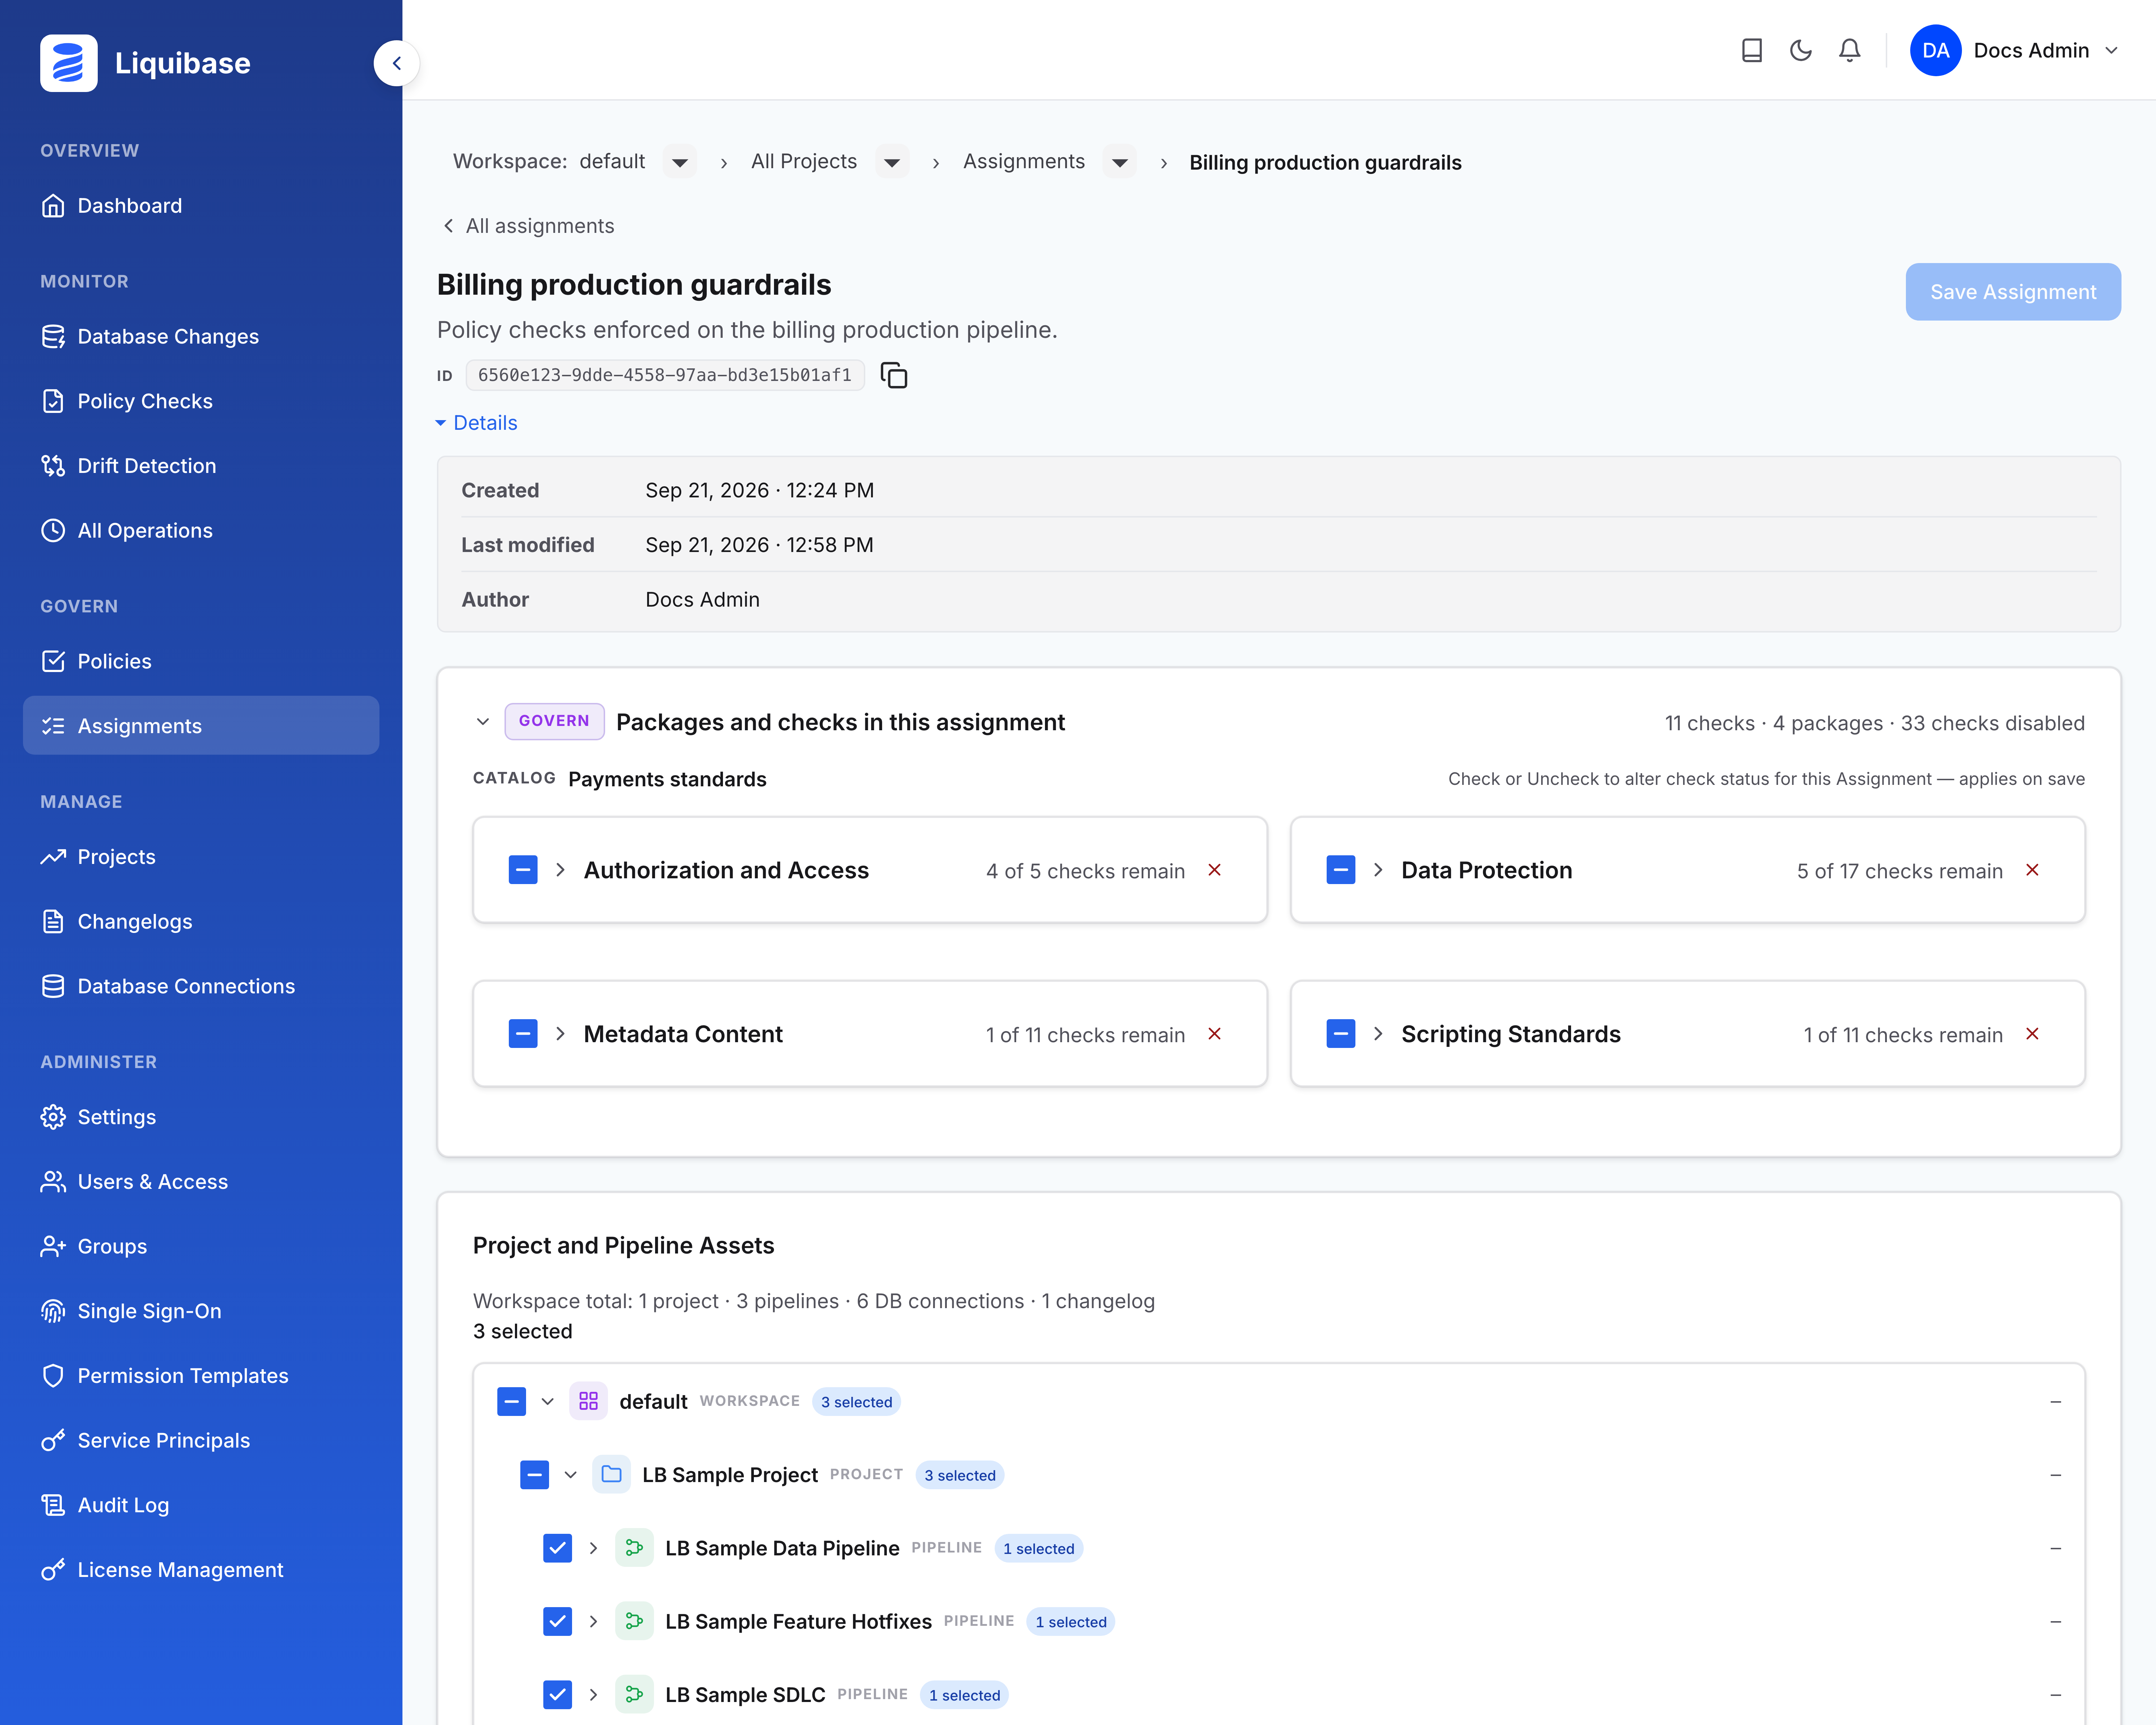Open the Workspace default dropdown
Screen dimensions: 2156x1725
pos(680,162)
